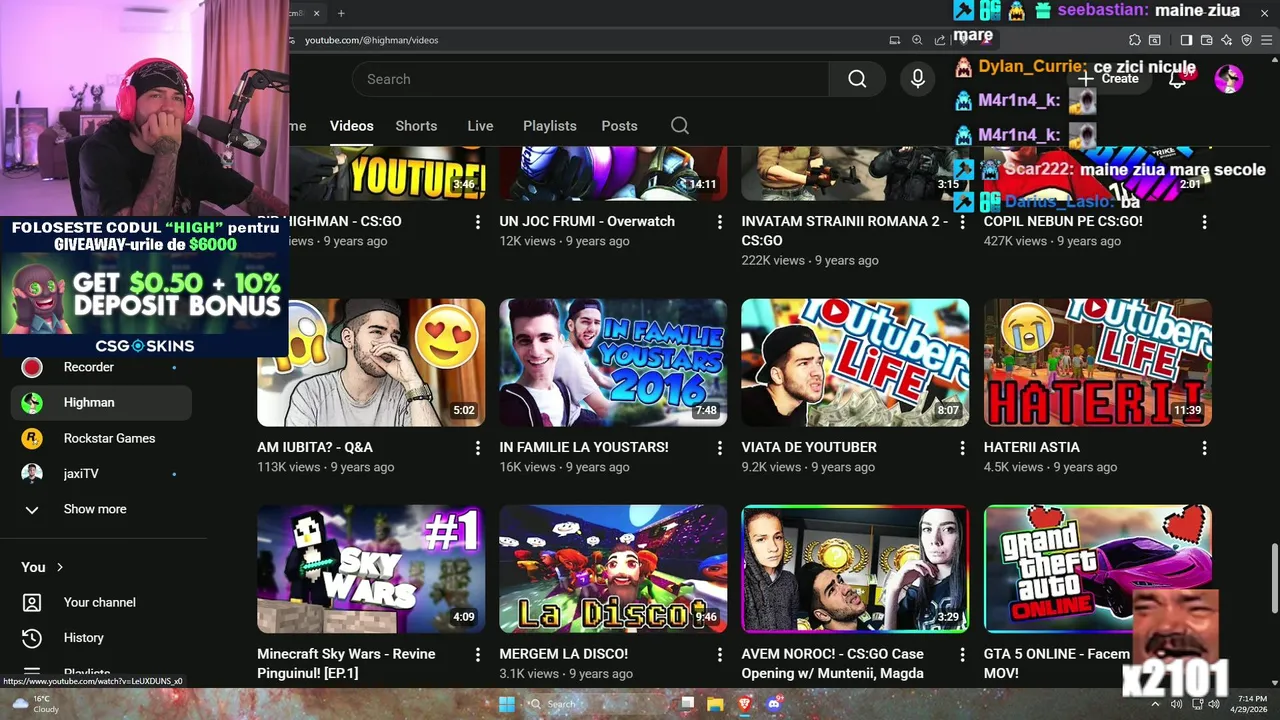Open options menu for AM IUBITA? - Q&A
The image size is (1280, 720).
click(x=478, y=448)
